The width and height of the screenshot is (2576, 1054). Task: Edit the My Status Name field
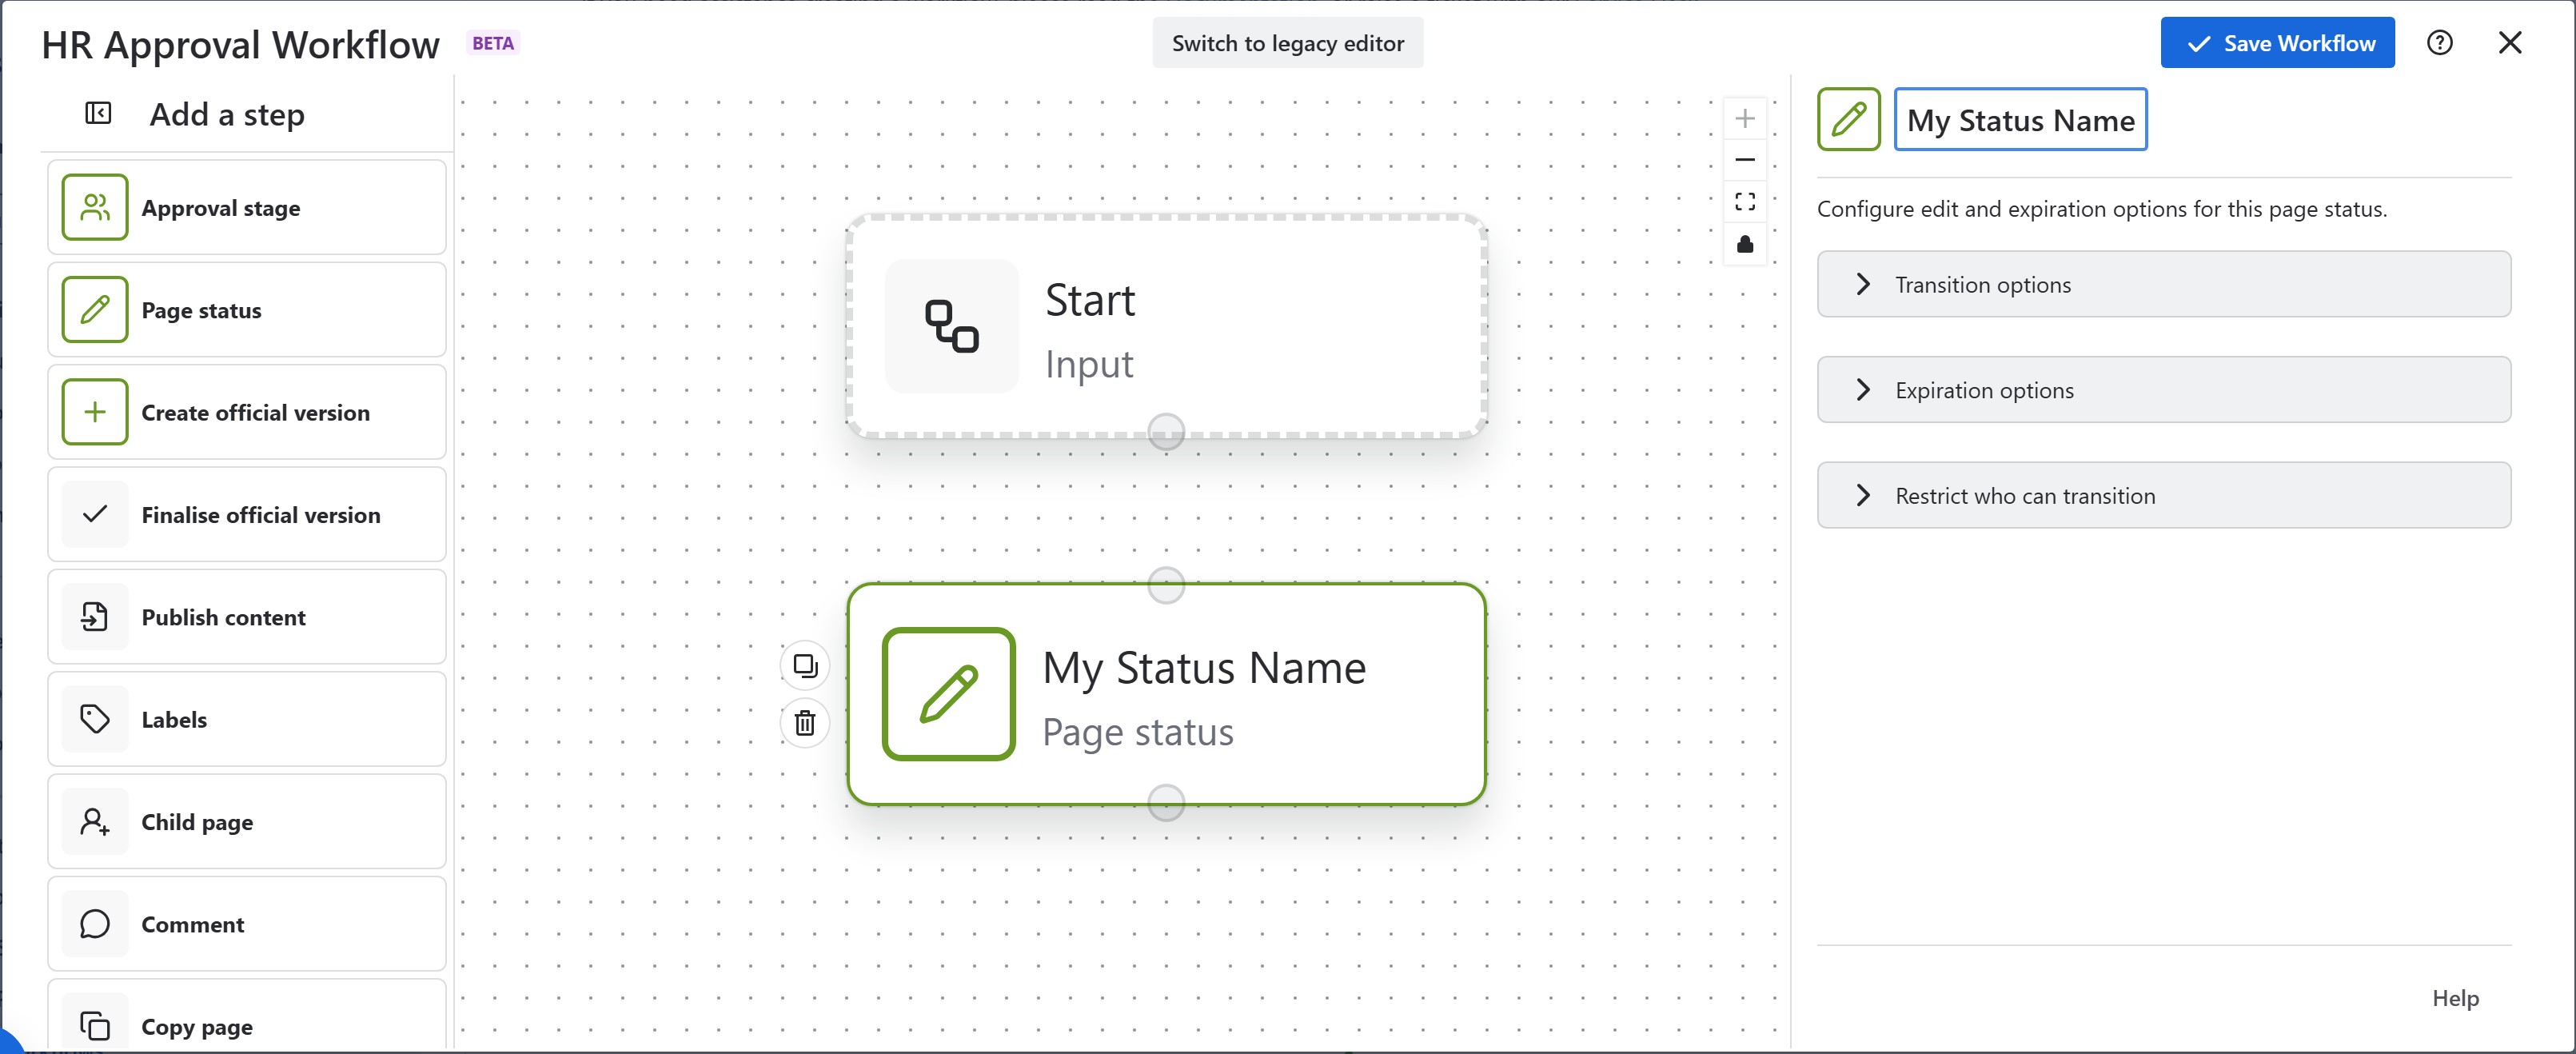[2020, 120]
